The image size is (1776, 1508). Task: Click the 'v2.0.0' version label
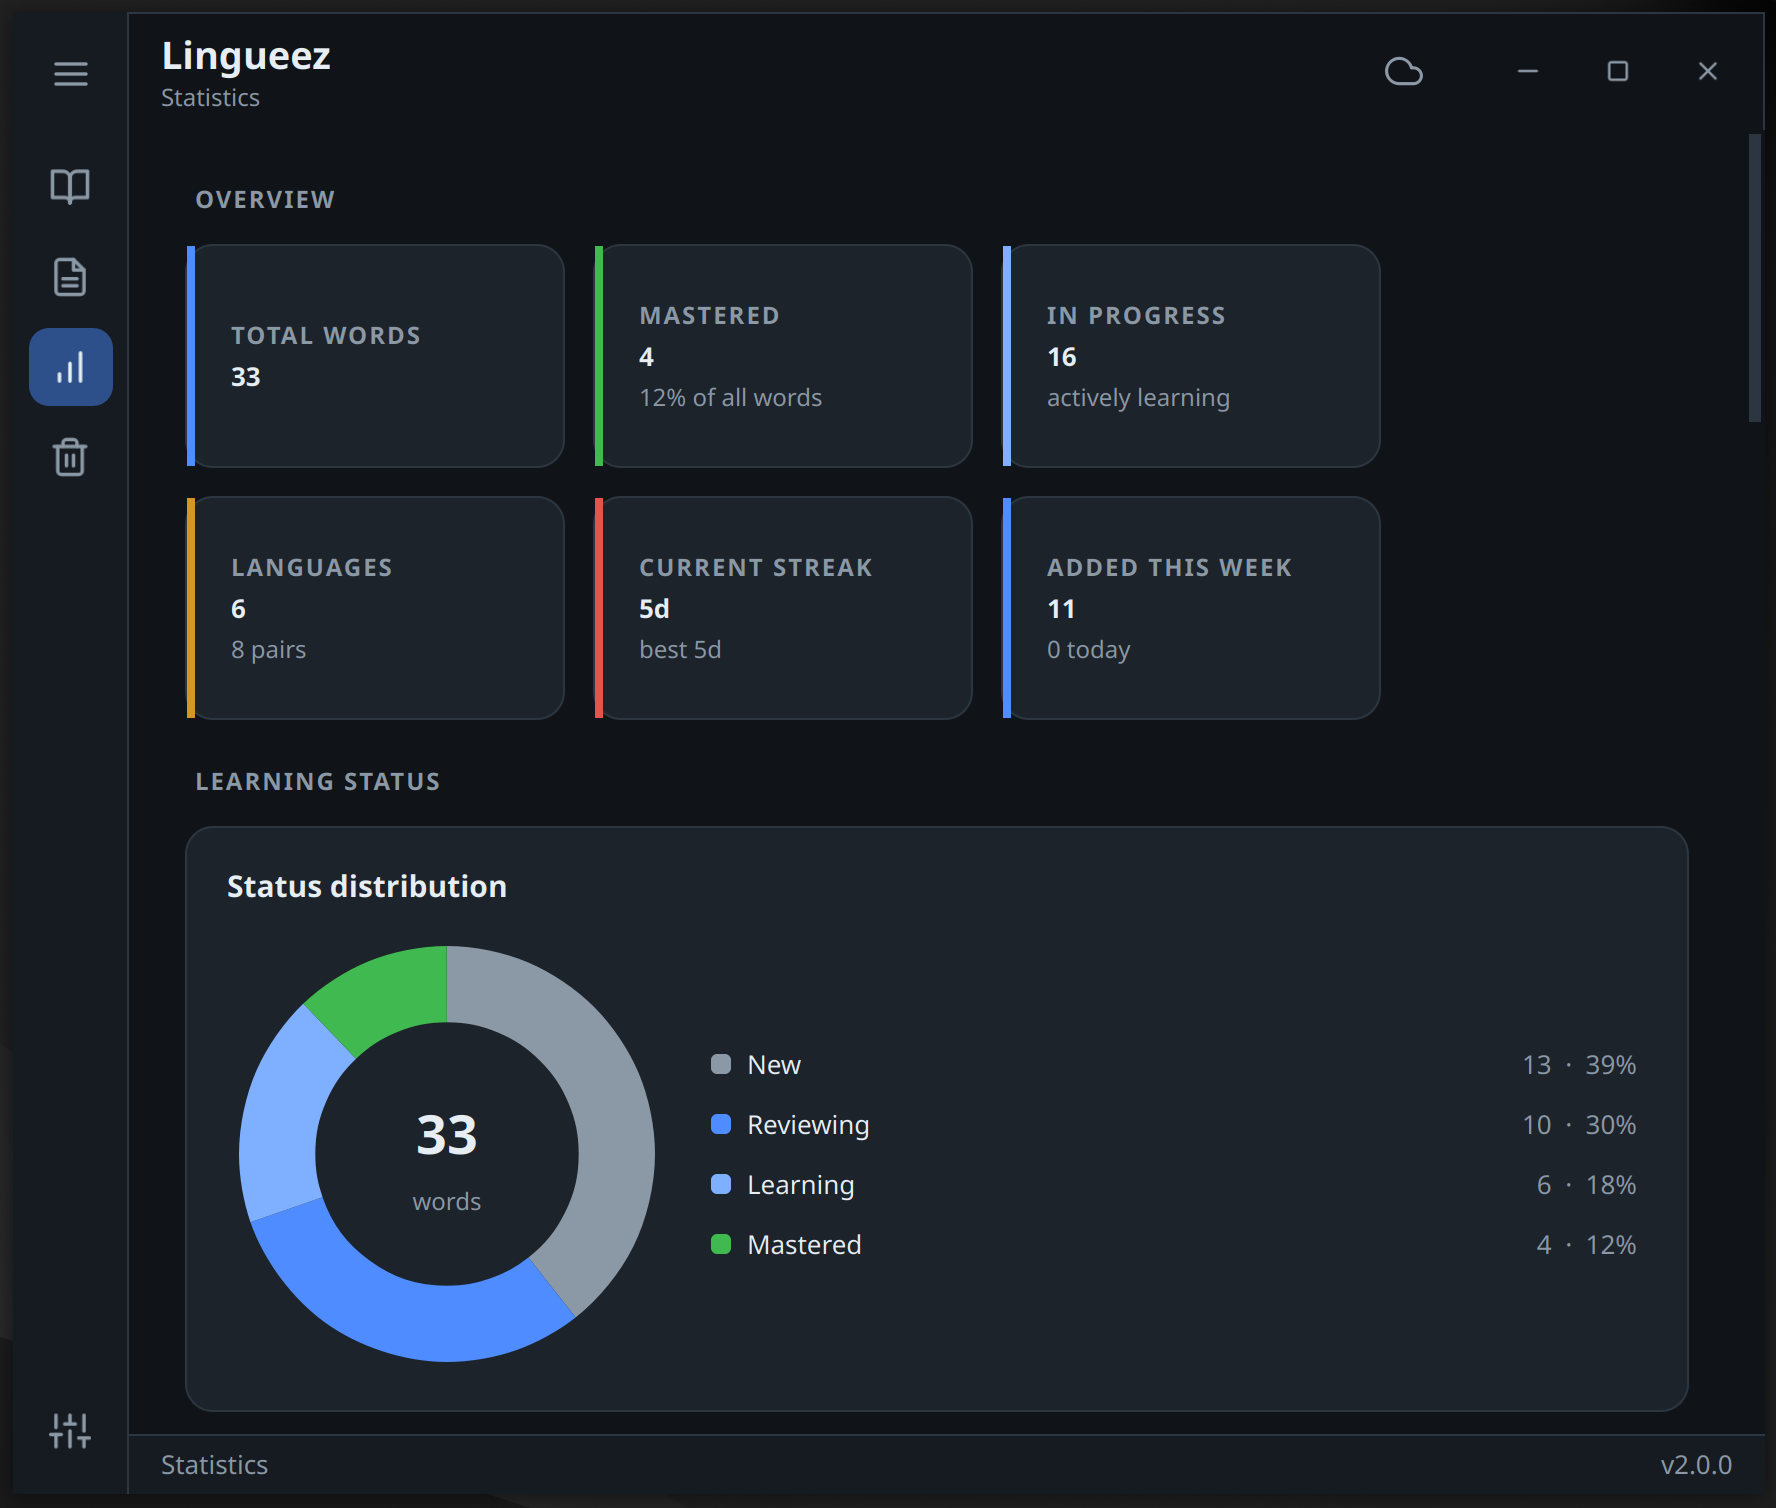pos(1696,1465)
